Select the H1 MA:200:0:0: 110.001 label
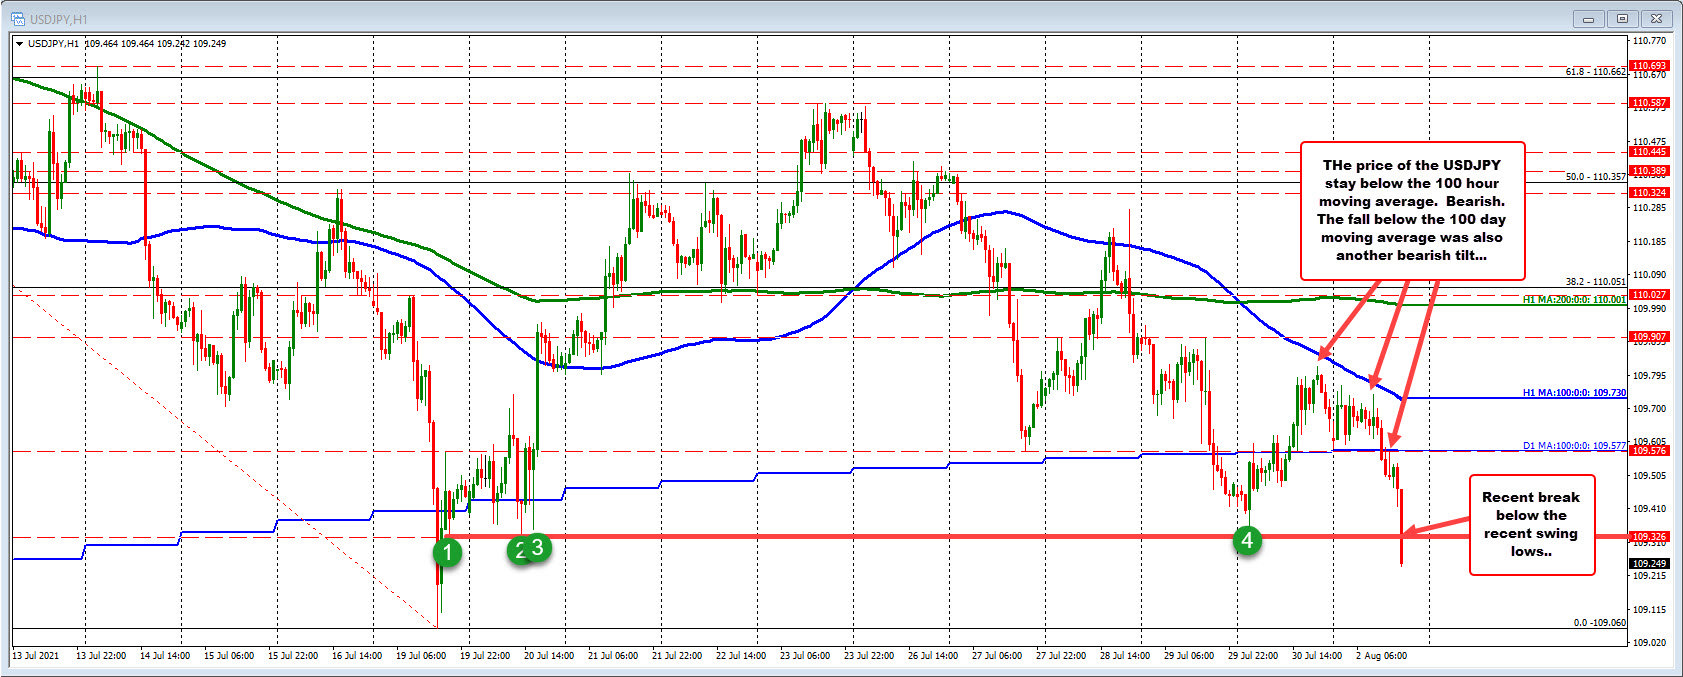1683x677 pixels. coord(1574,300)
